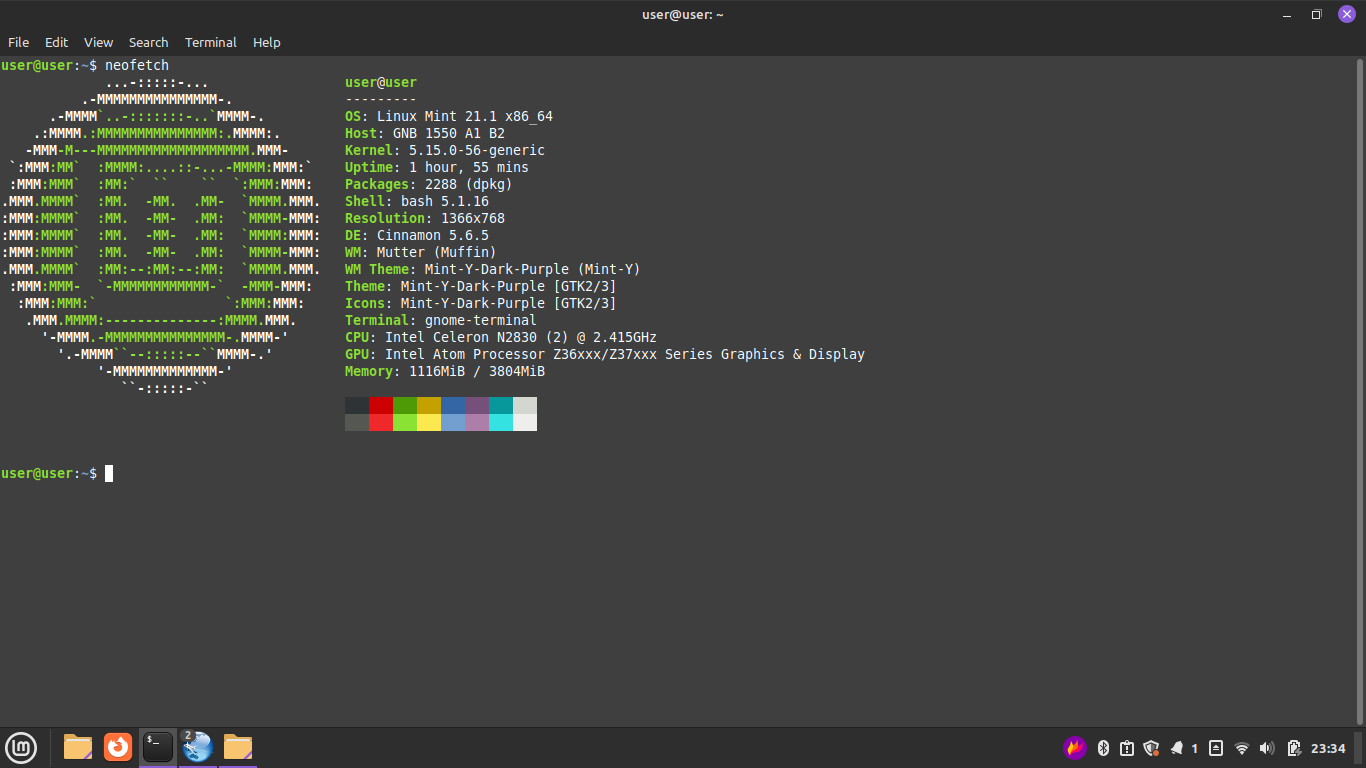Open the Search menu
The image size is (1366, 768).
148,43
